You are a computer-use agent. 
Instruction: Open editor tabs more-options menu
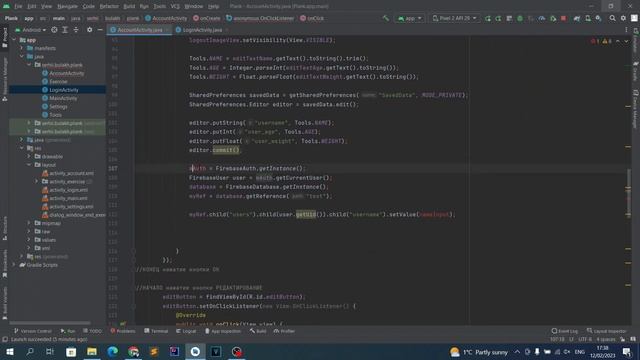pos(626,30)
